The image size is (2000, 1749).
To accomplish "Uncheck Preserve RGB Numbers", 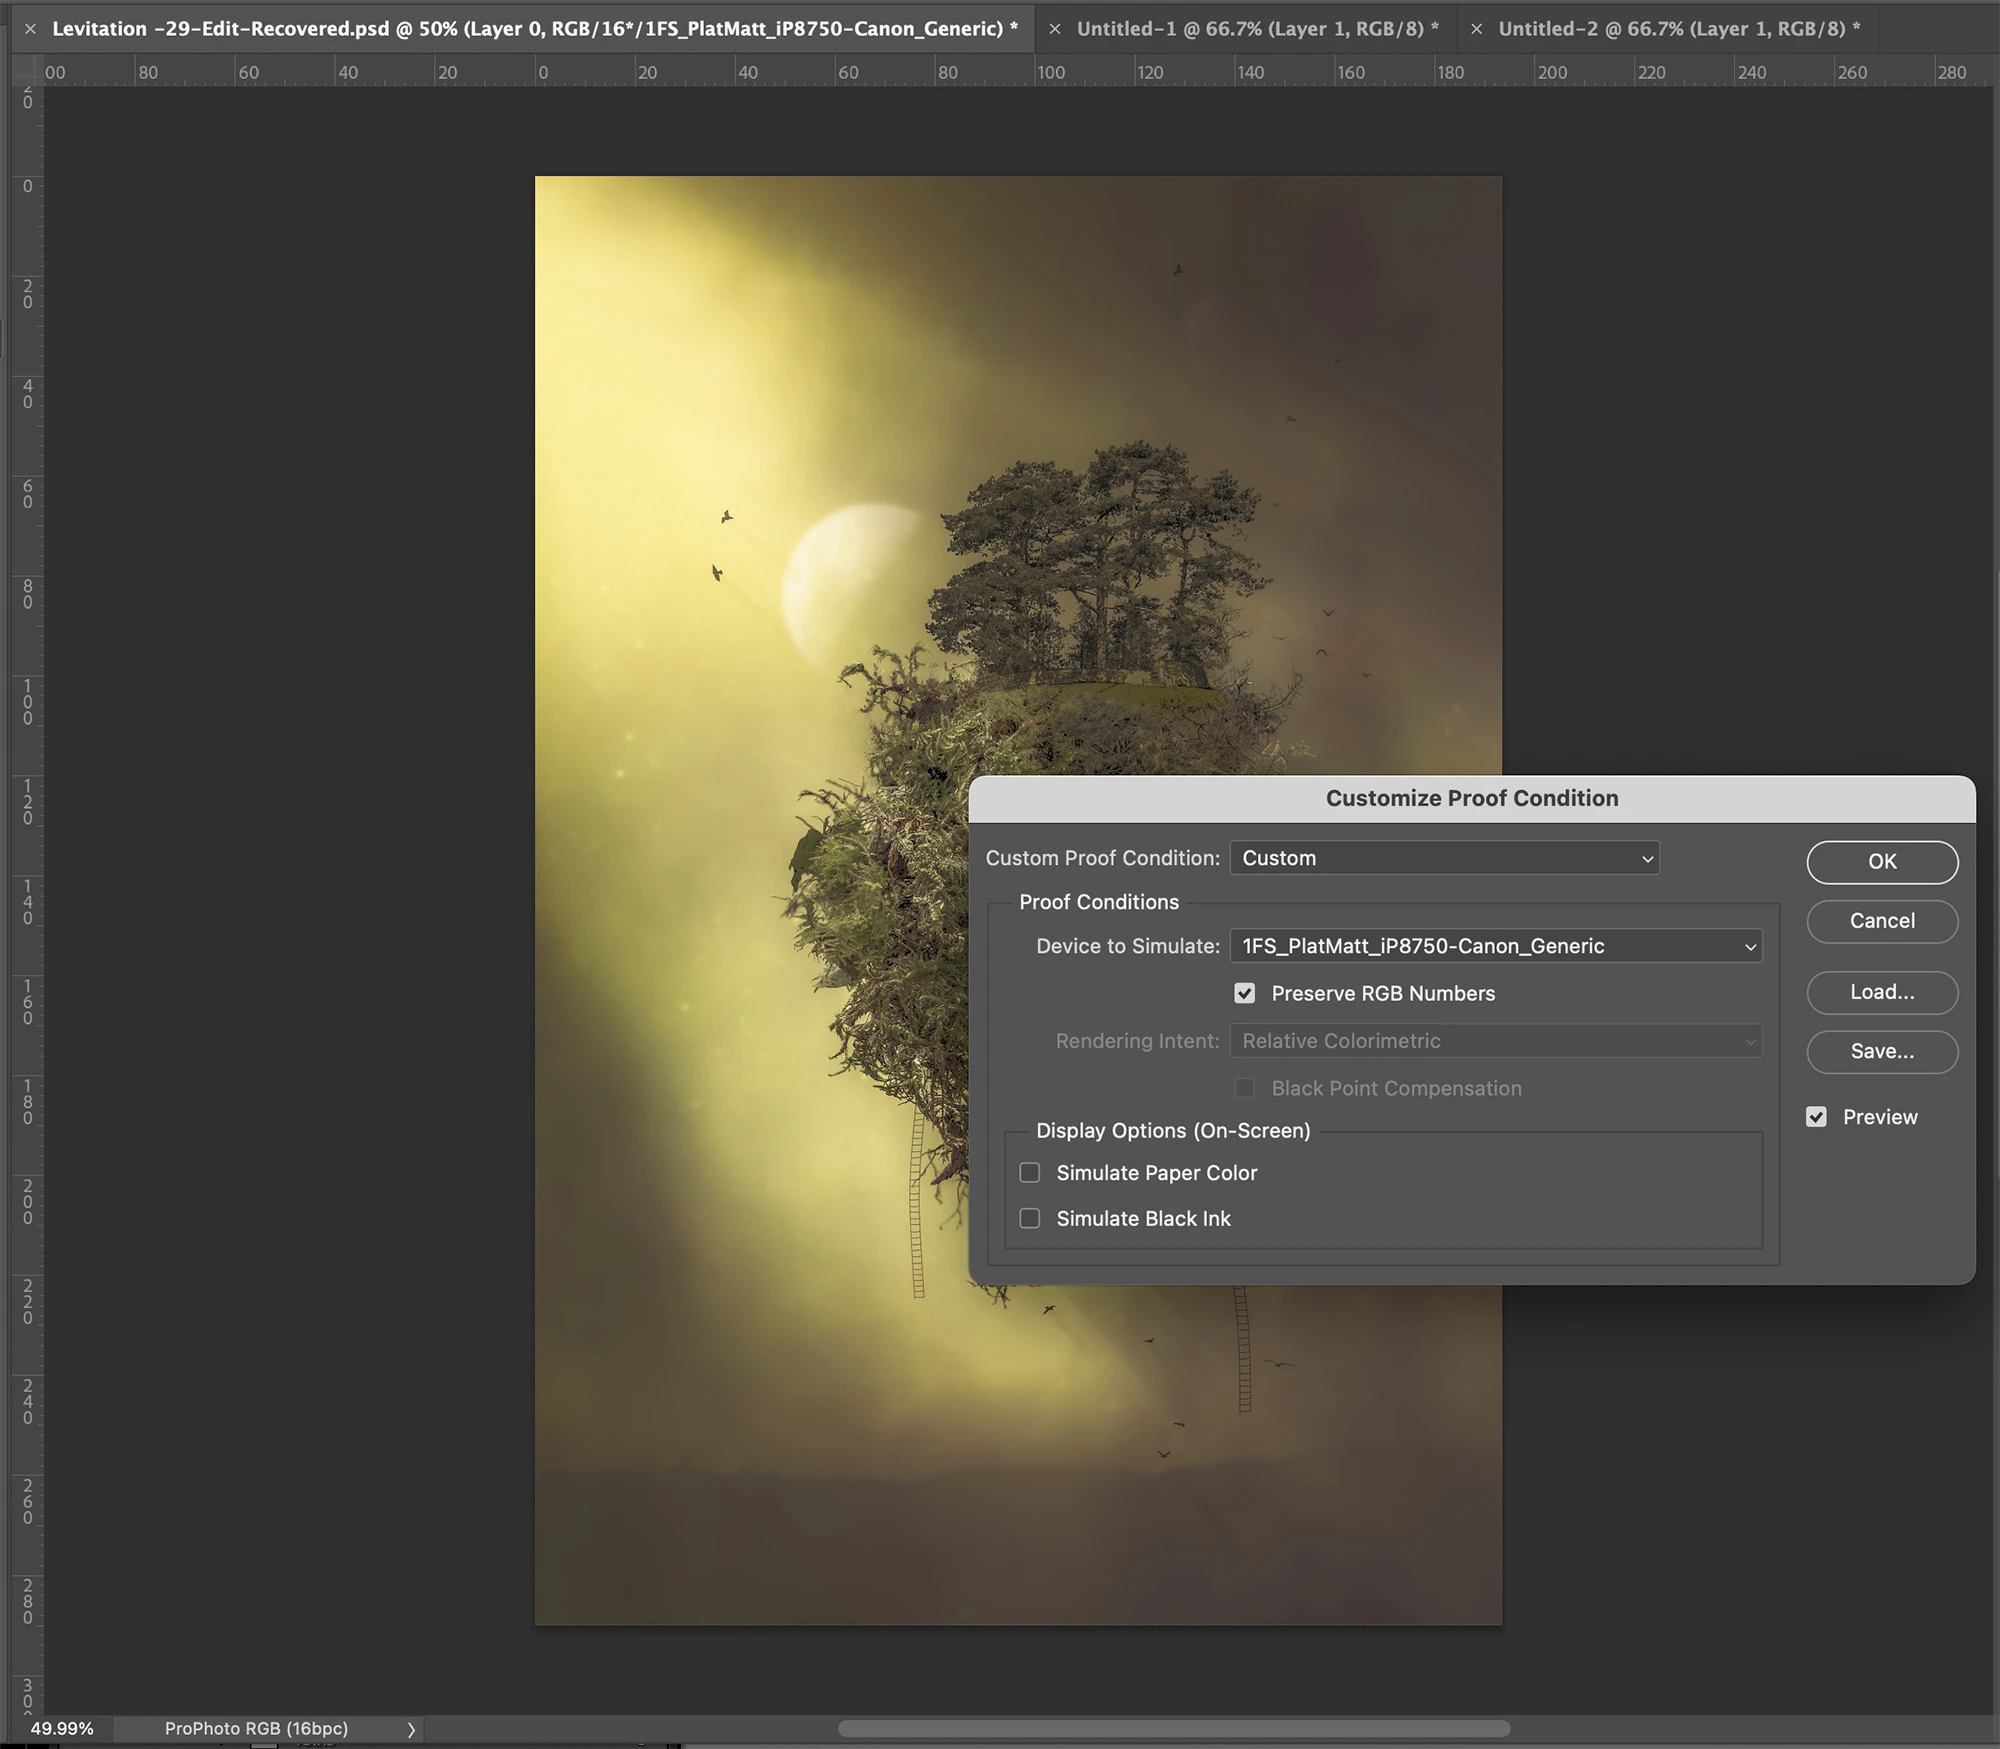I will tap(1244, 993).
